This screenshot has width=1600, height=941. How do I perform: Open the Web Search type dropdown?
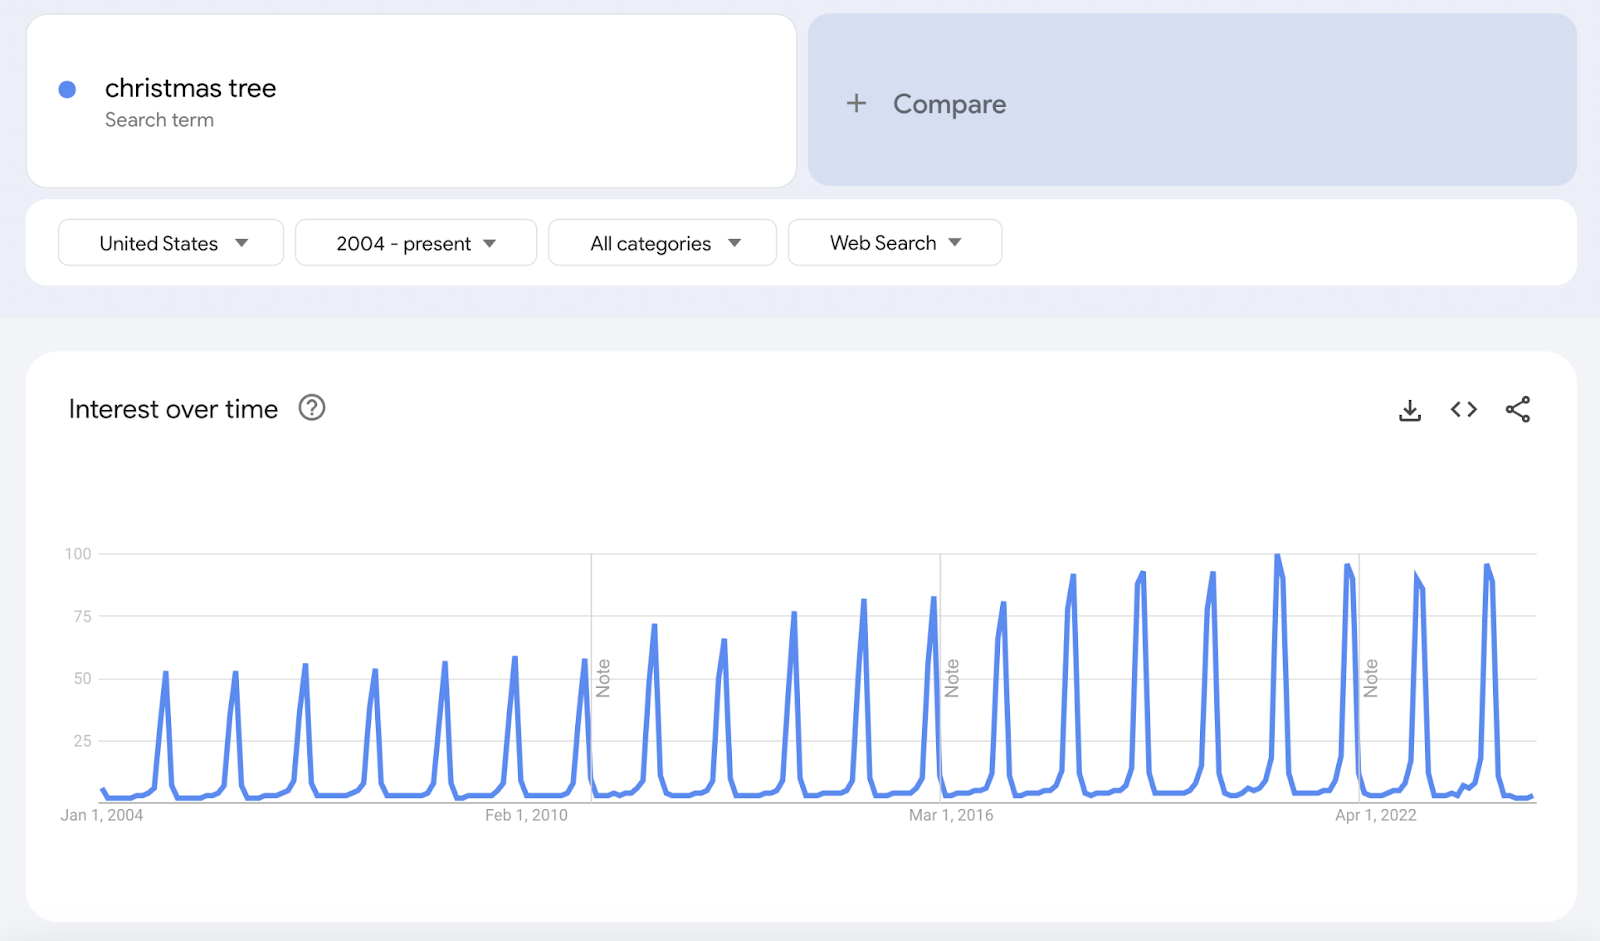coord(894,242)
